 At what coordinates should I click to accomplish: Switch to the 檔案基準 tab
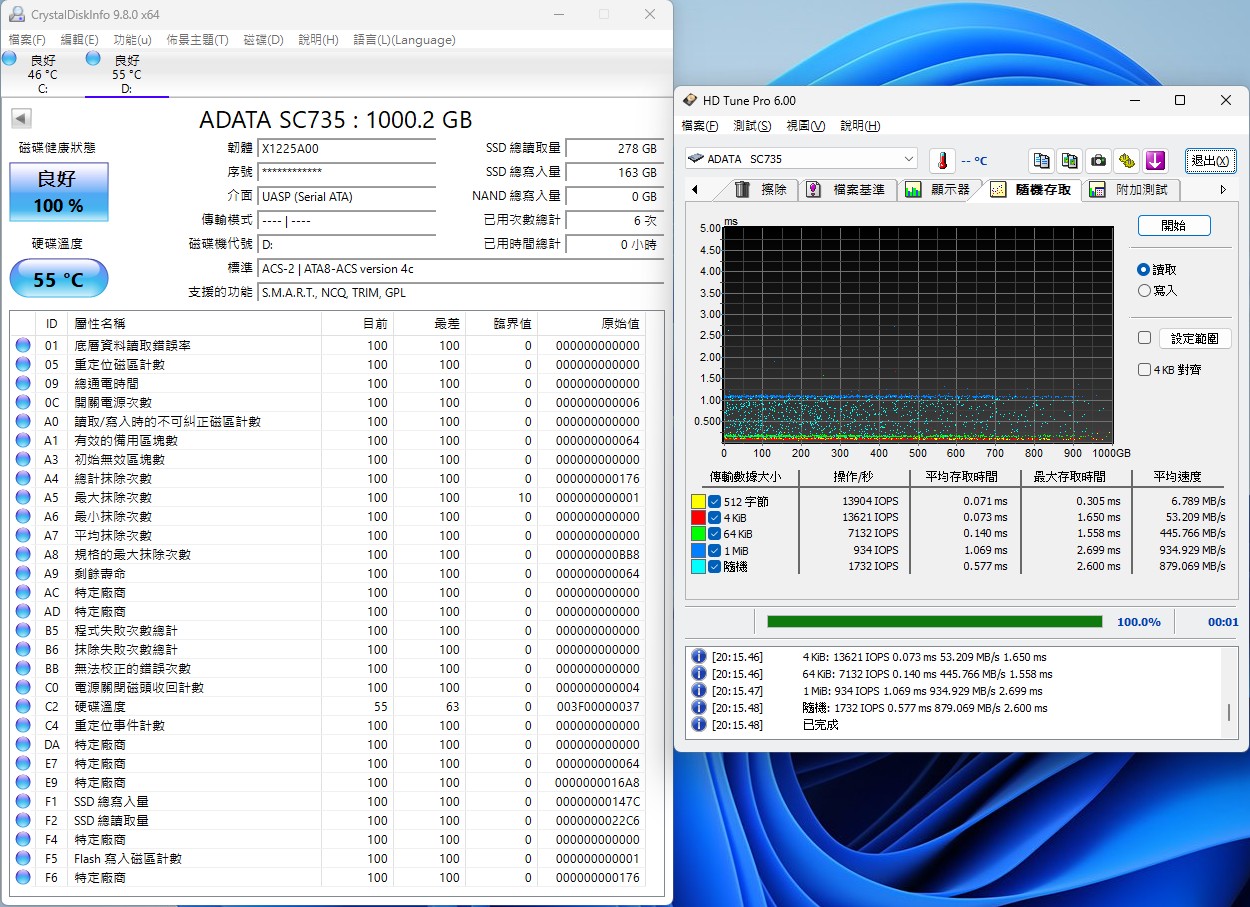point(846,189)
